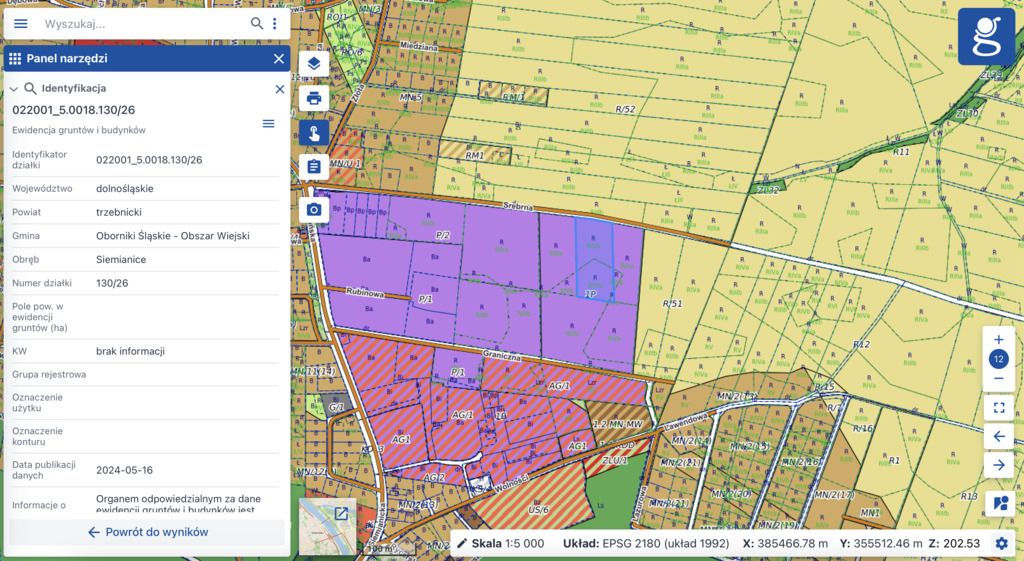This screenshot has width=1024, height=561.
Task: Go to next map view
Action: tap(998, 465)
